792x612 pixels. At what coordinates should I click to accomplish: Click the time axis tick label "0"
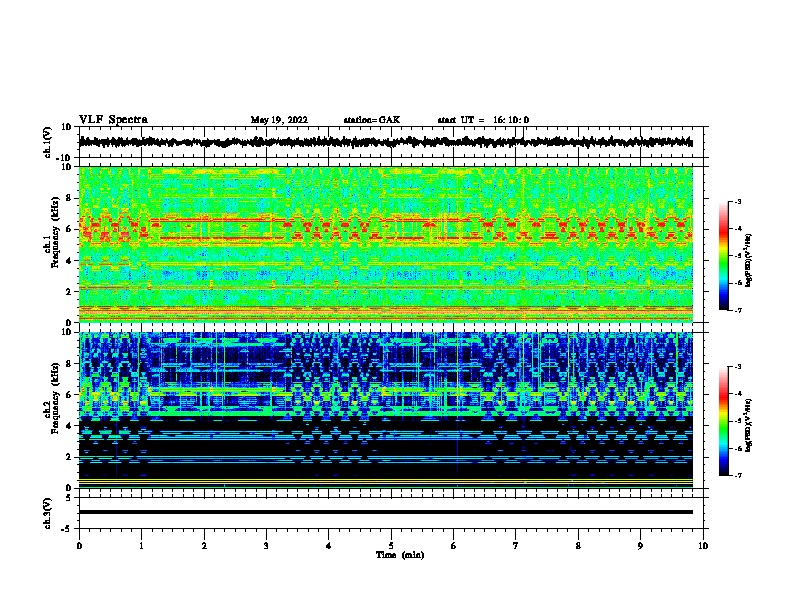(79, 545)
